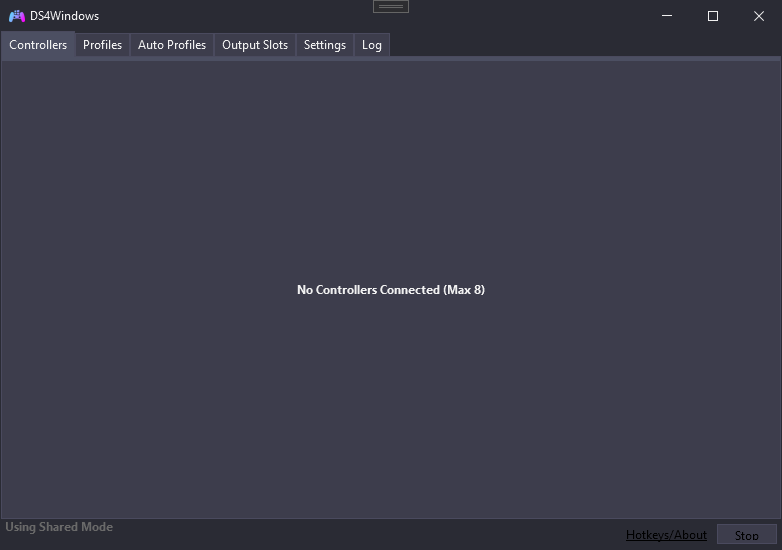This screenshot has width=782, height=550.
Task: Click the DS4Windows controller icon
Action: click(17, 16)
